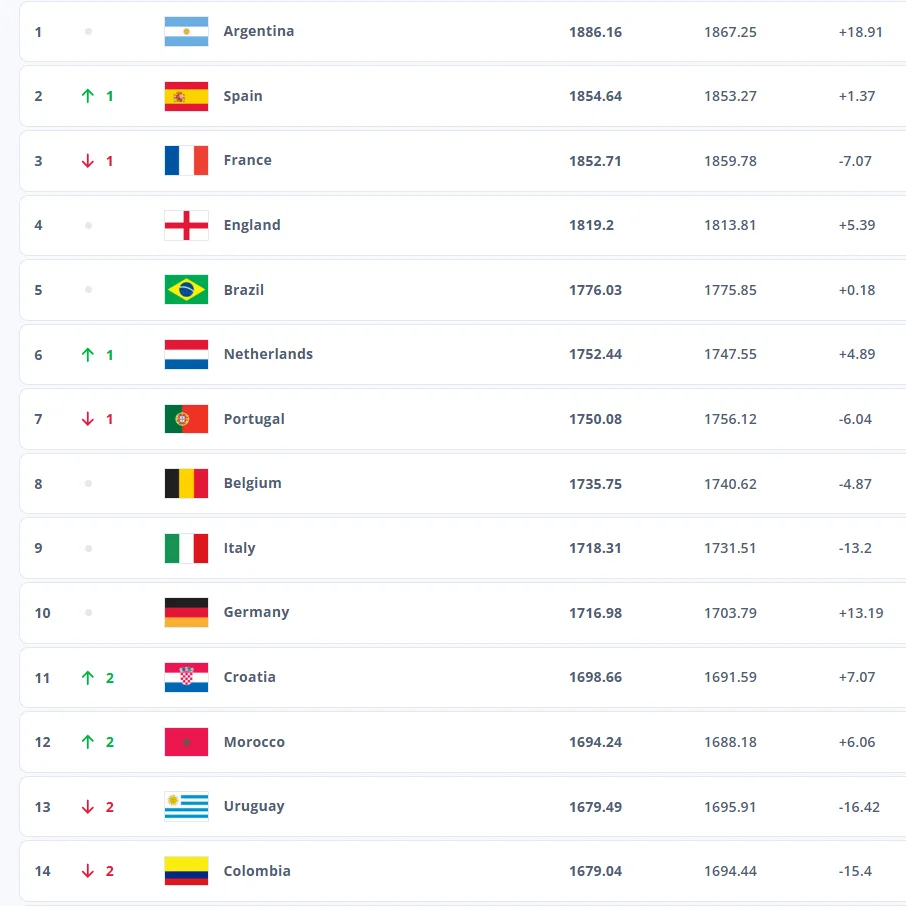Click Argentina's total points 1886.16
Screen dimensions: 906x906
[595, 32]
